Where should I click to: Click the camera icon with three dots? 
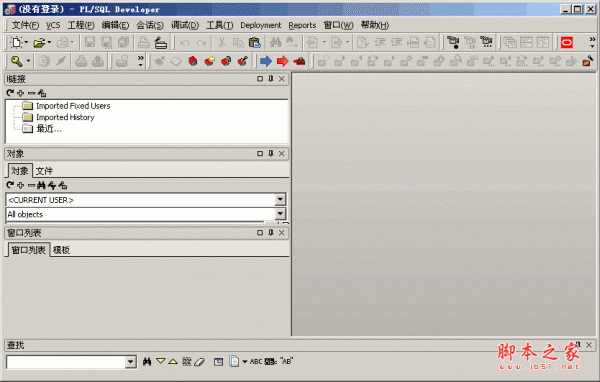pos(487,42)
